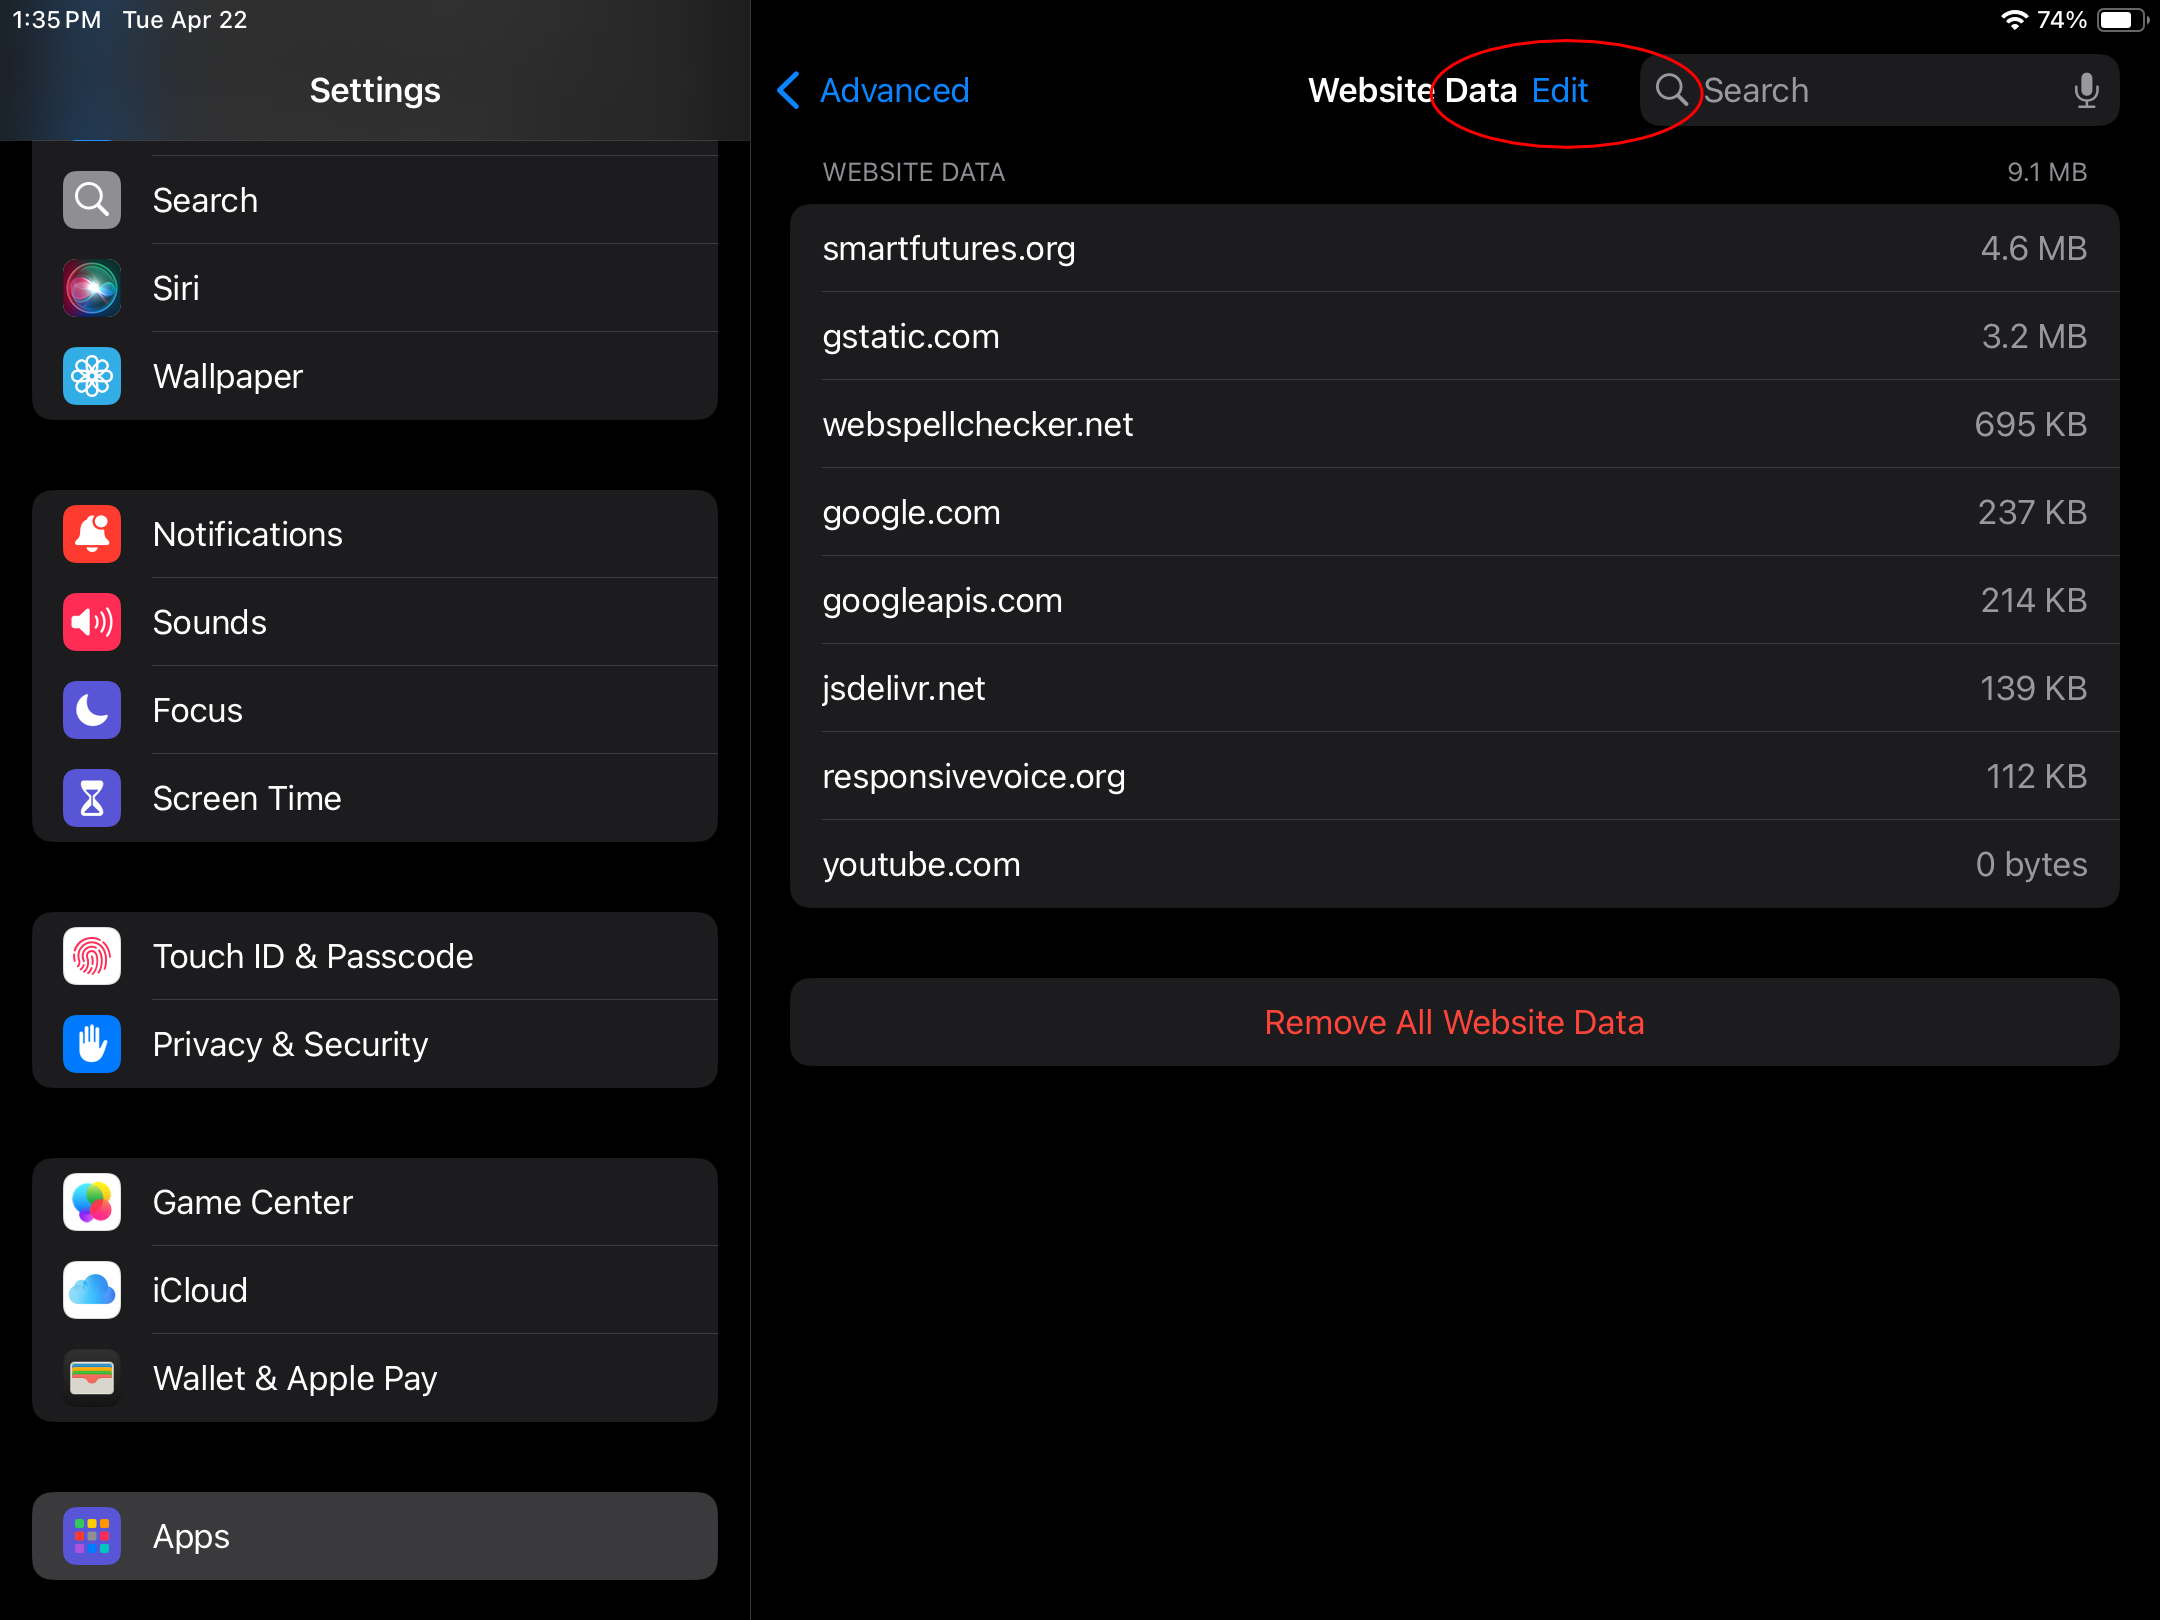Focus the Website Data search field
Viewport: 2160px width, 1620px height.
(x=1879, y=90)
